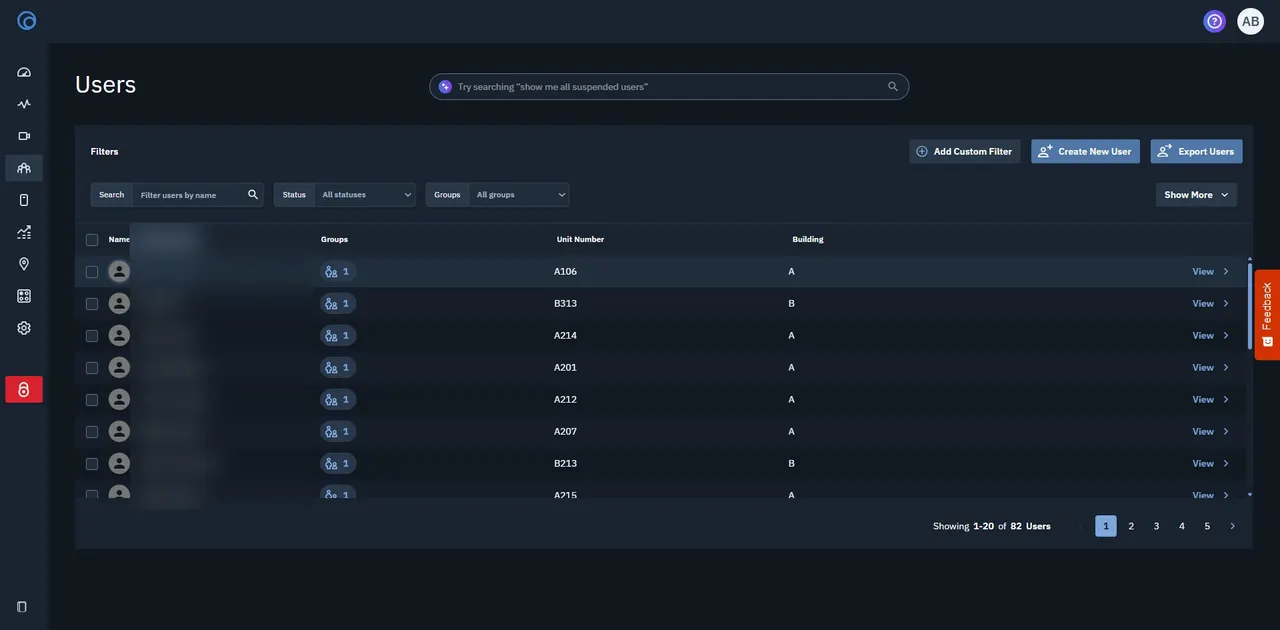Expand the Show More filters
The width and height of the screenshot is (1280, 630).
[1196, 195]
